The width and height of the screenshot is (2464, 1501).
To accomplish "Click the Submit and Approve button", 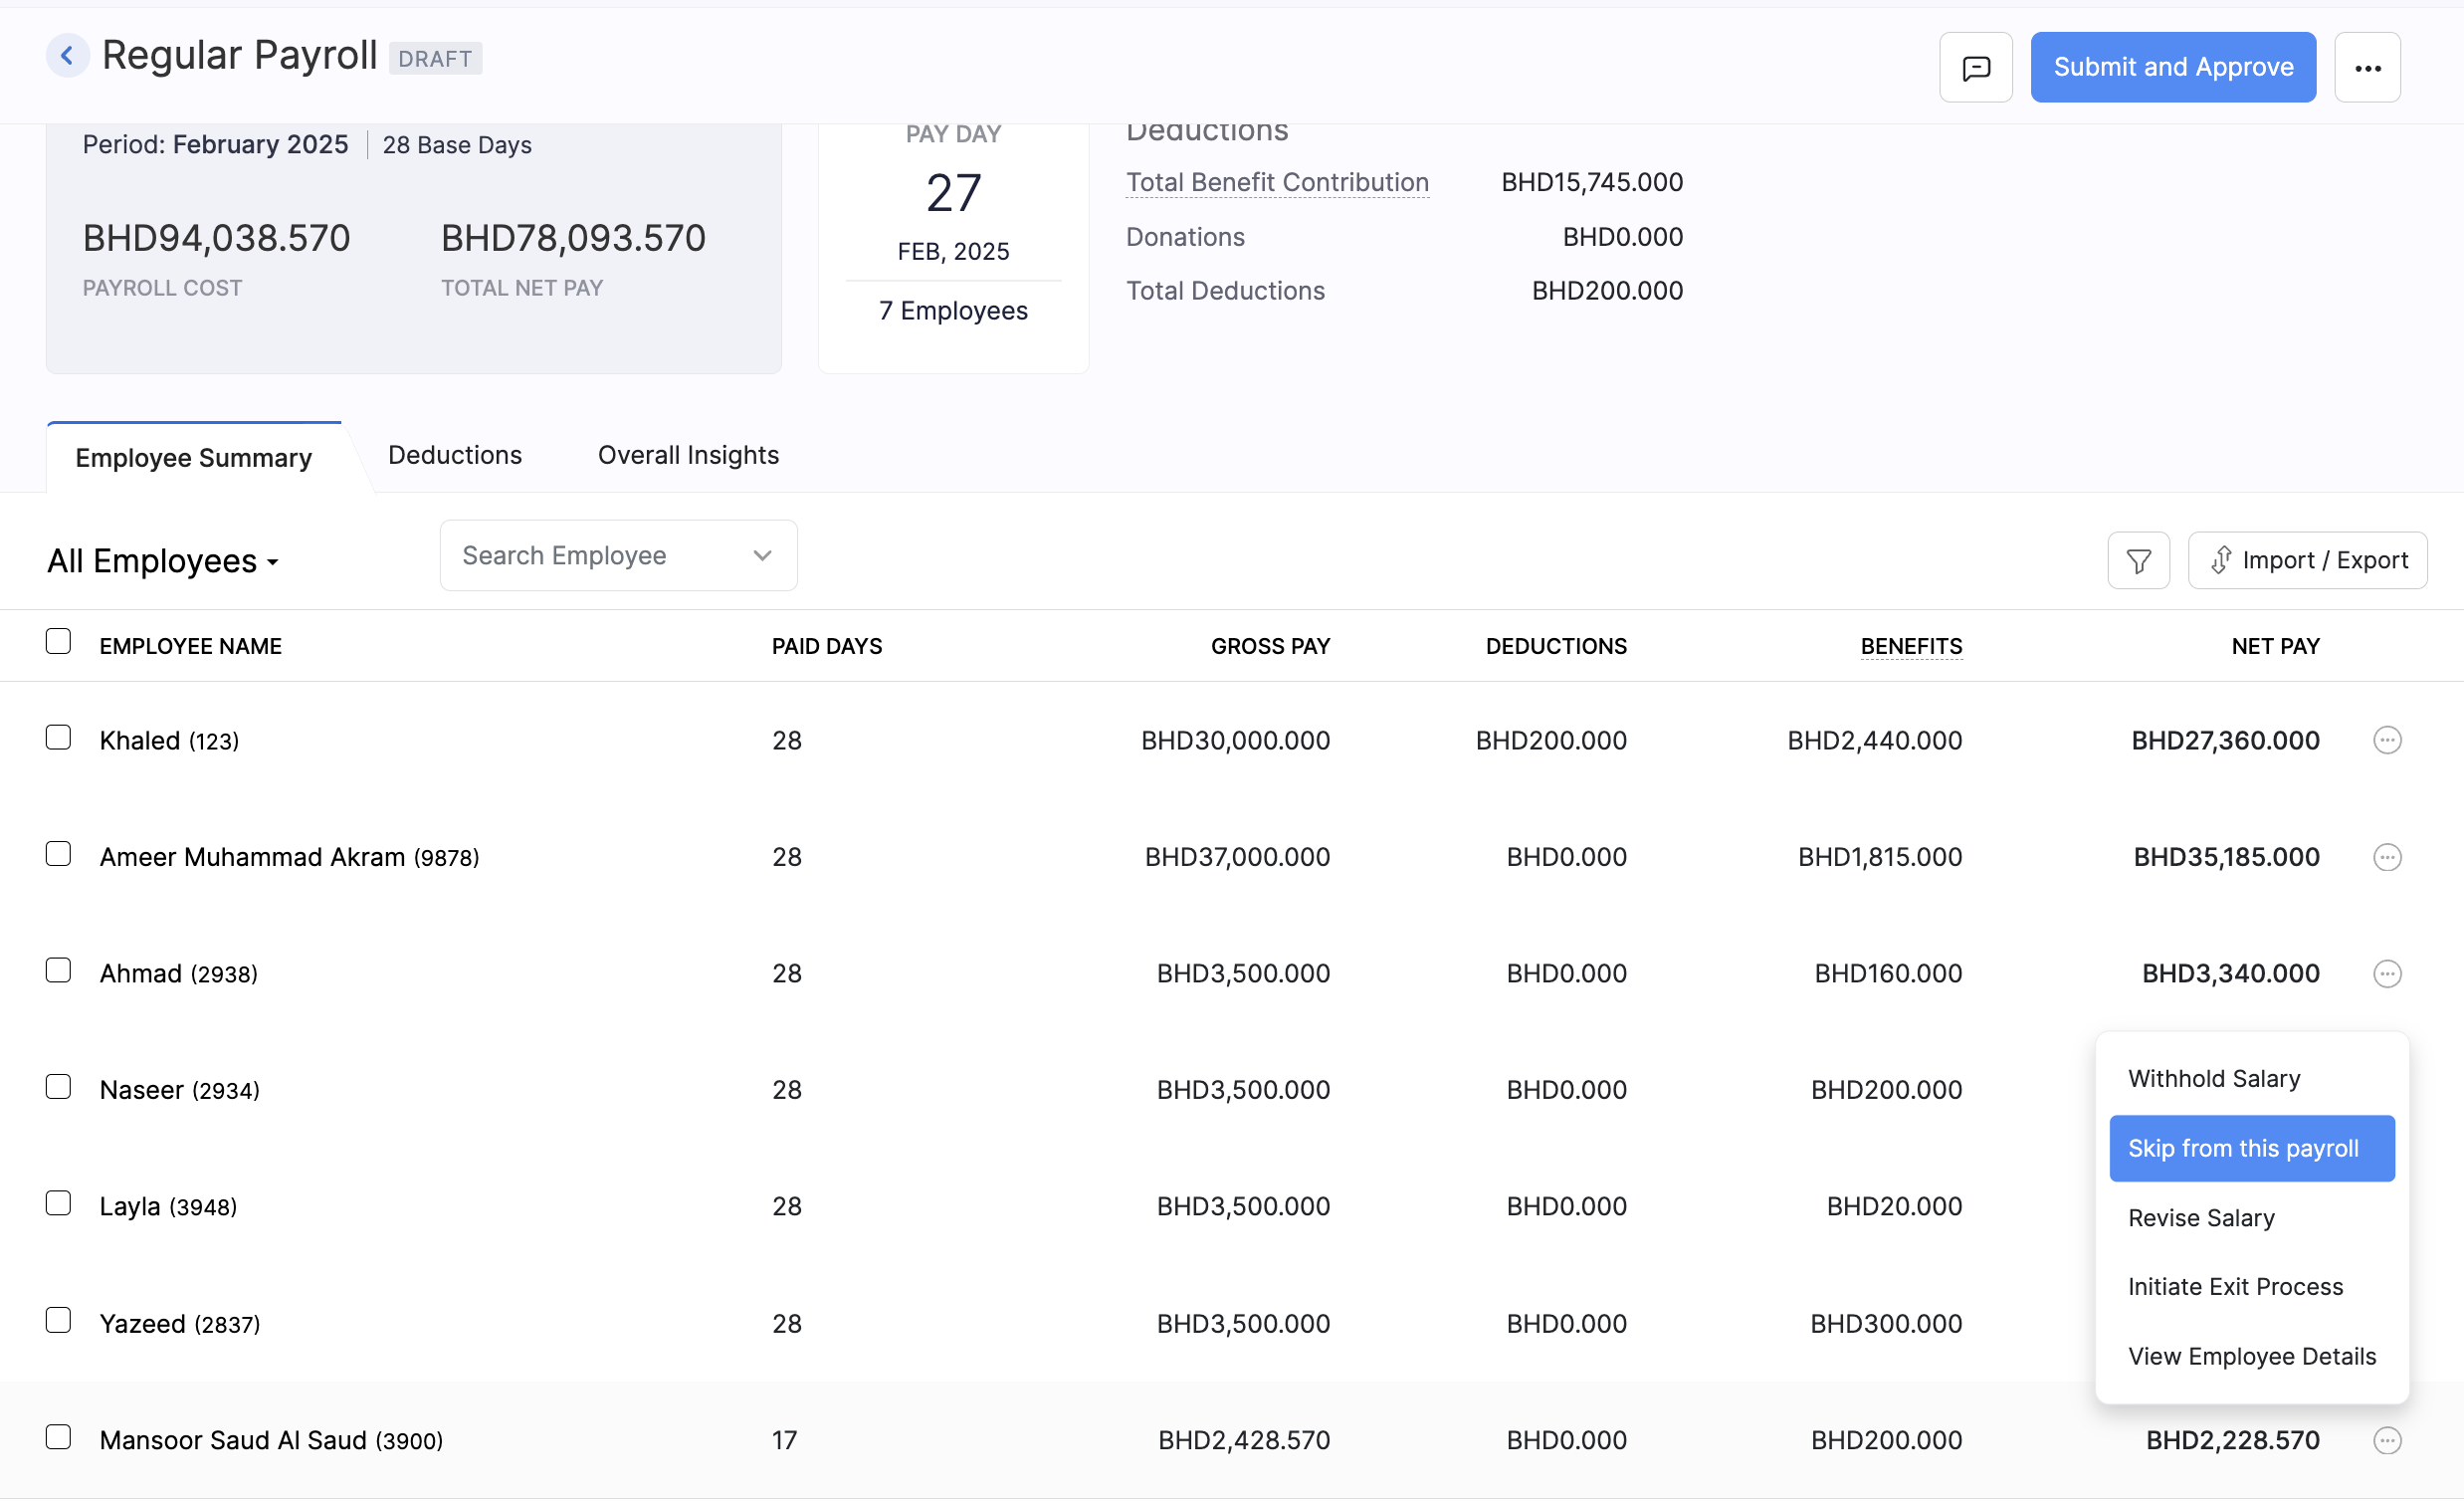I will (2173, 67).
